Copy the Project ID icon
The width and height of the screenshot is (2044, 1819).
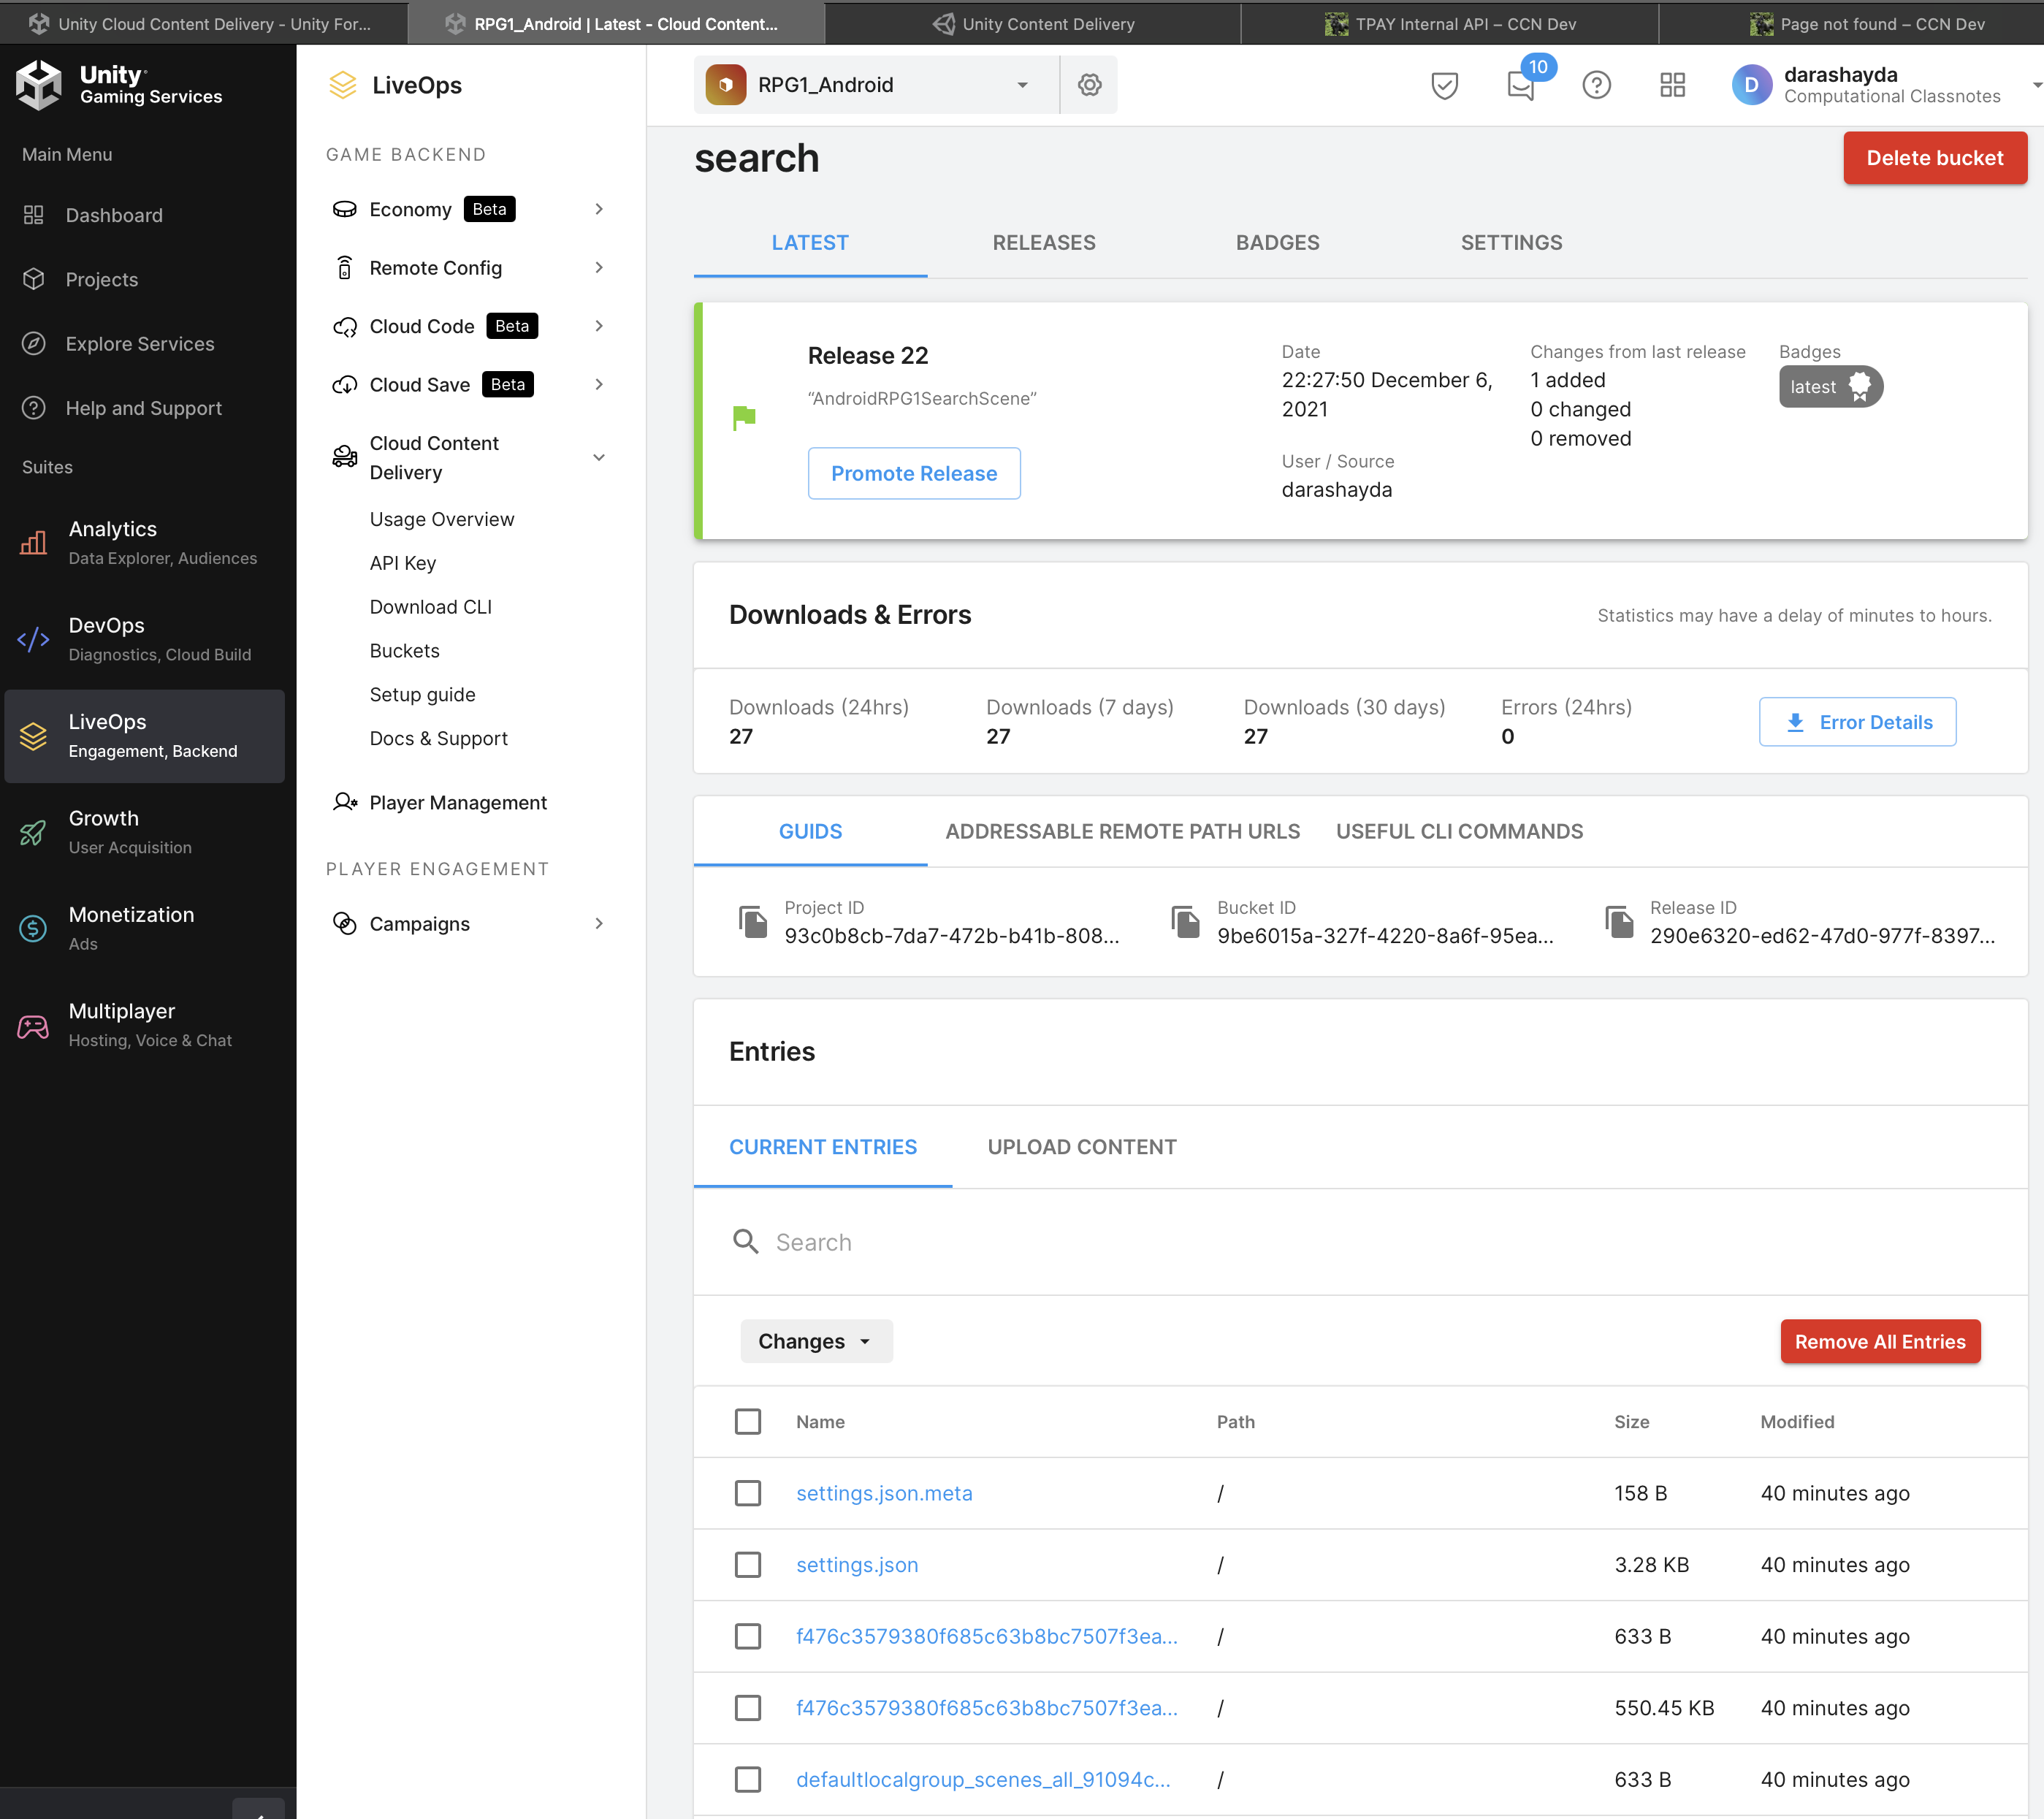click(753, 921)
